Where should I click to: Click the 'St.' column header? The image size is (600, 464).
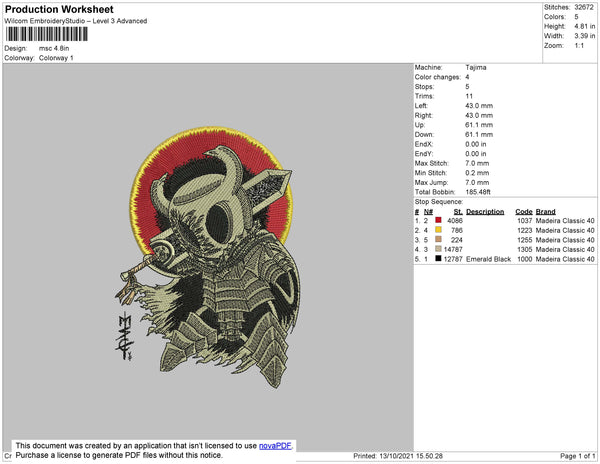pyautogui.click(x=458, y=212)
